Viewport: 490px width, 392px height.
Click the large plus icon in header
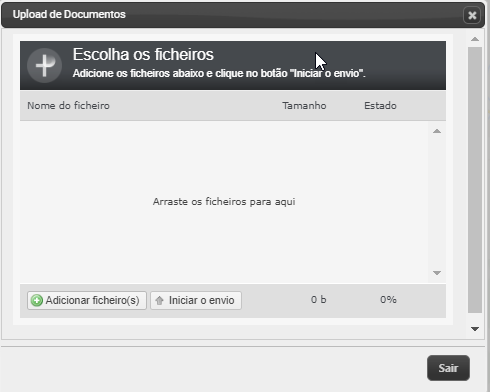pos(44,65)
